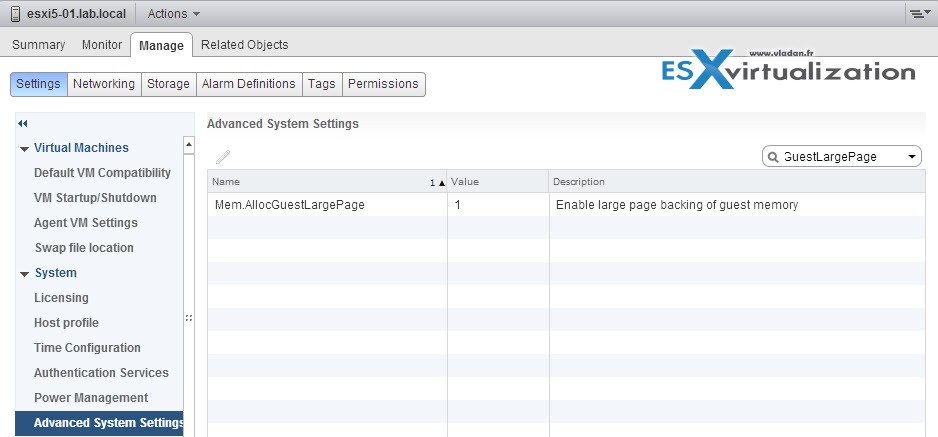Open Default VM Compatibility settings
Screen dimensions: 938x437
(x=102, y=173)
